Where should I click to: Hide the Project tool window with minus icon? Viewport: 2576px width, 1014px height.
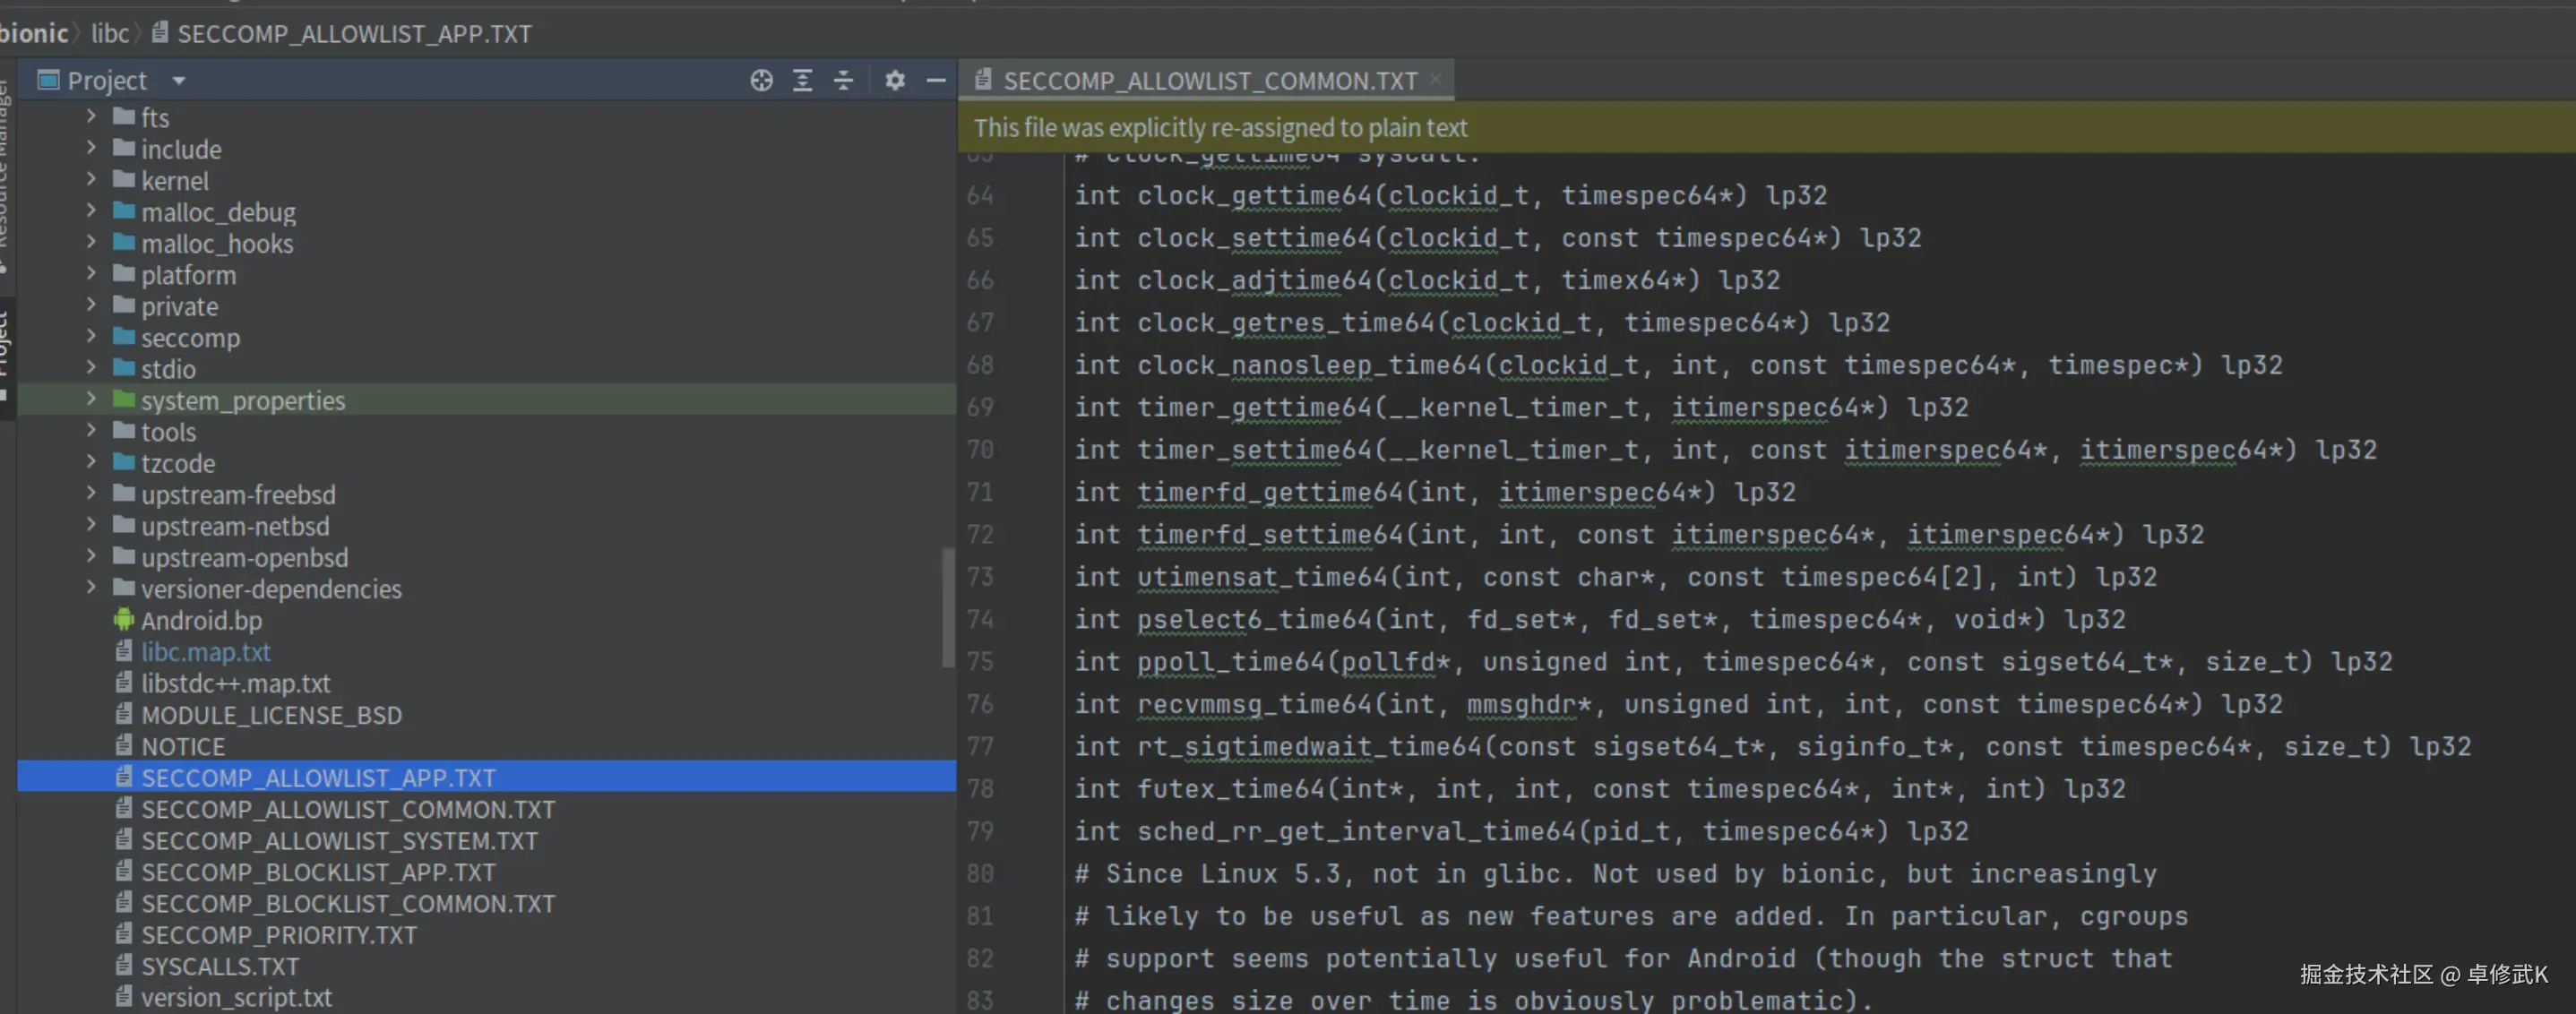[935, 80]
